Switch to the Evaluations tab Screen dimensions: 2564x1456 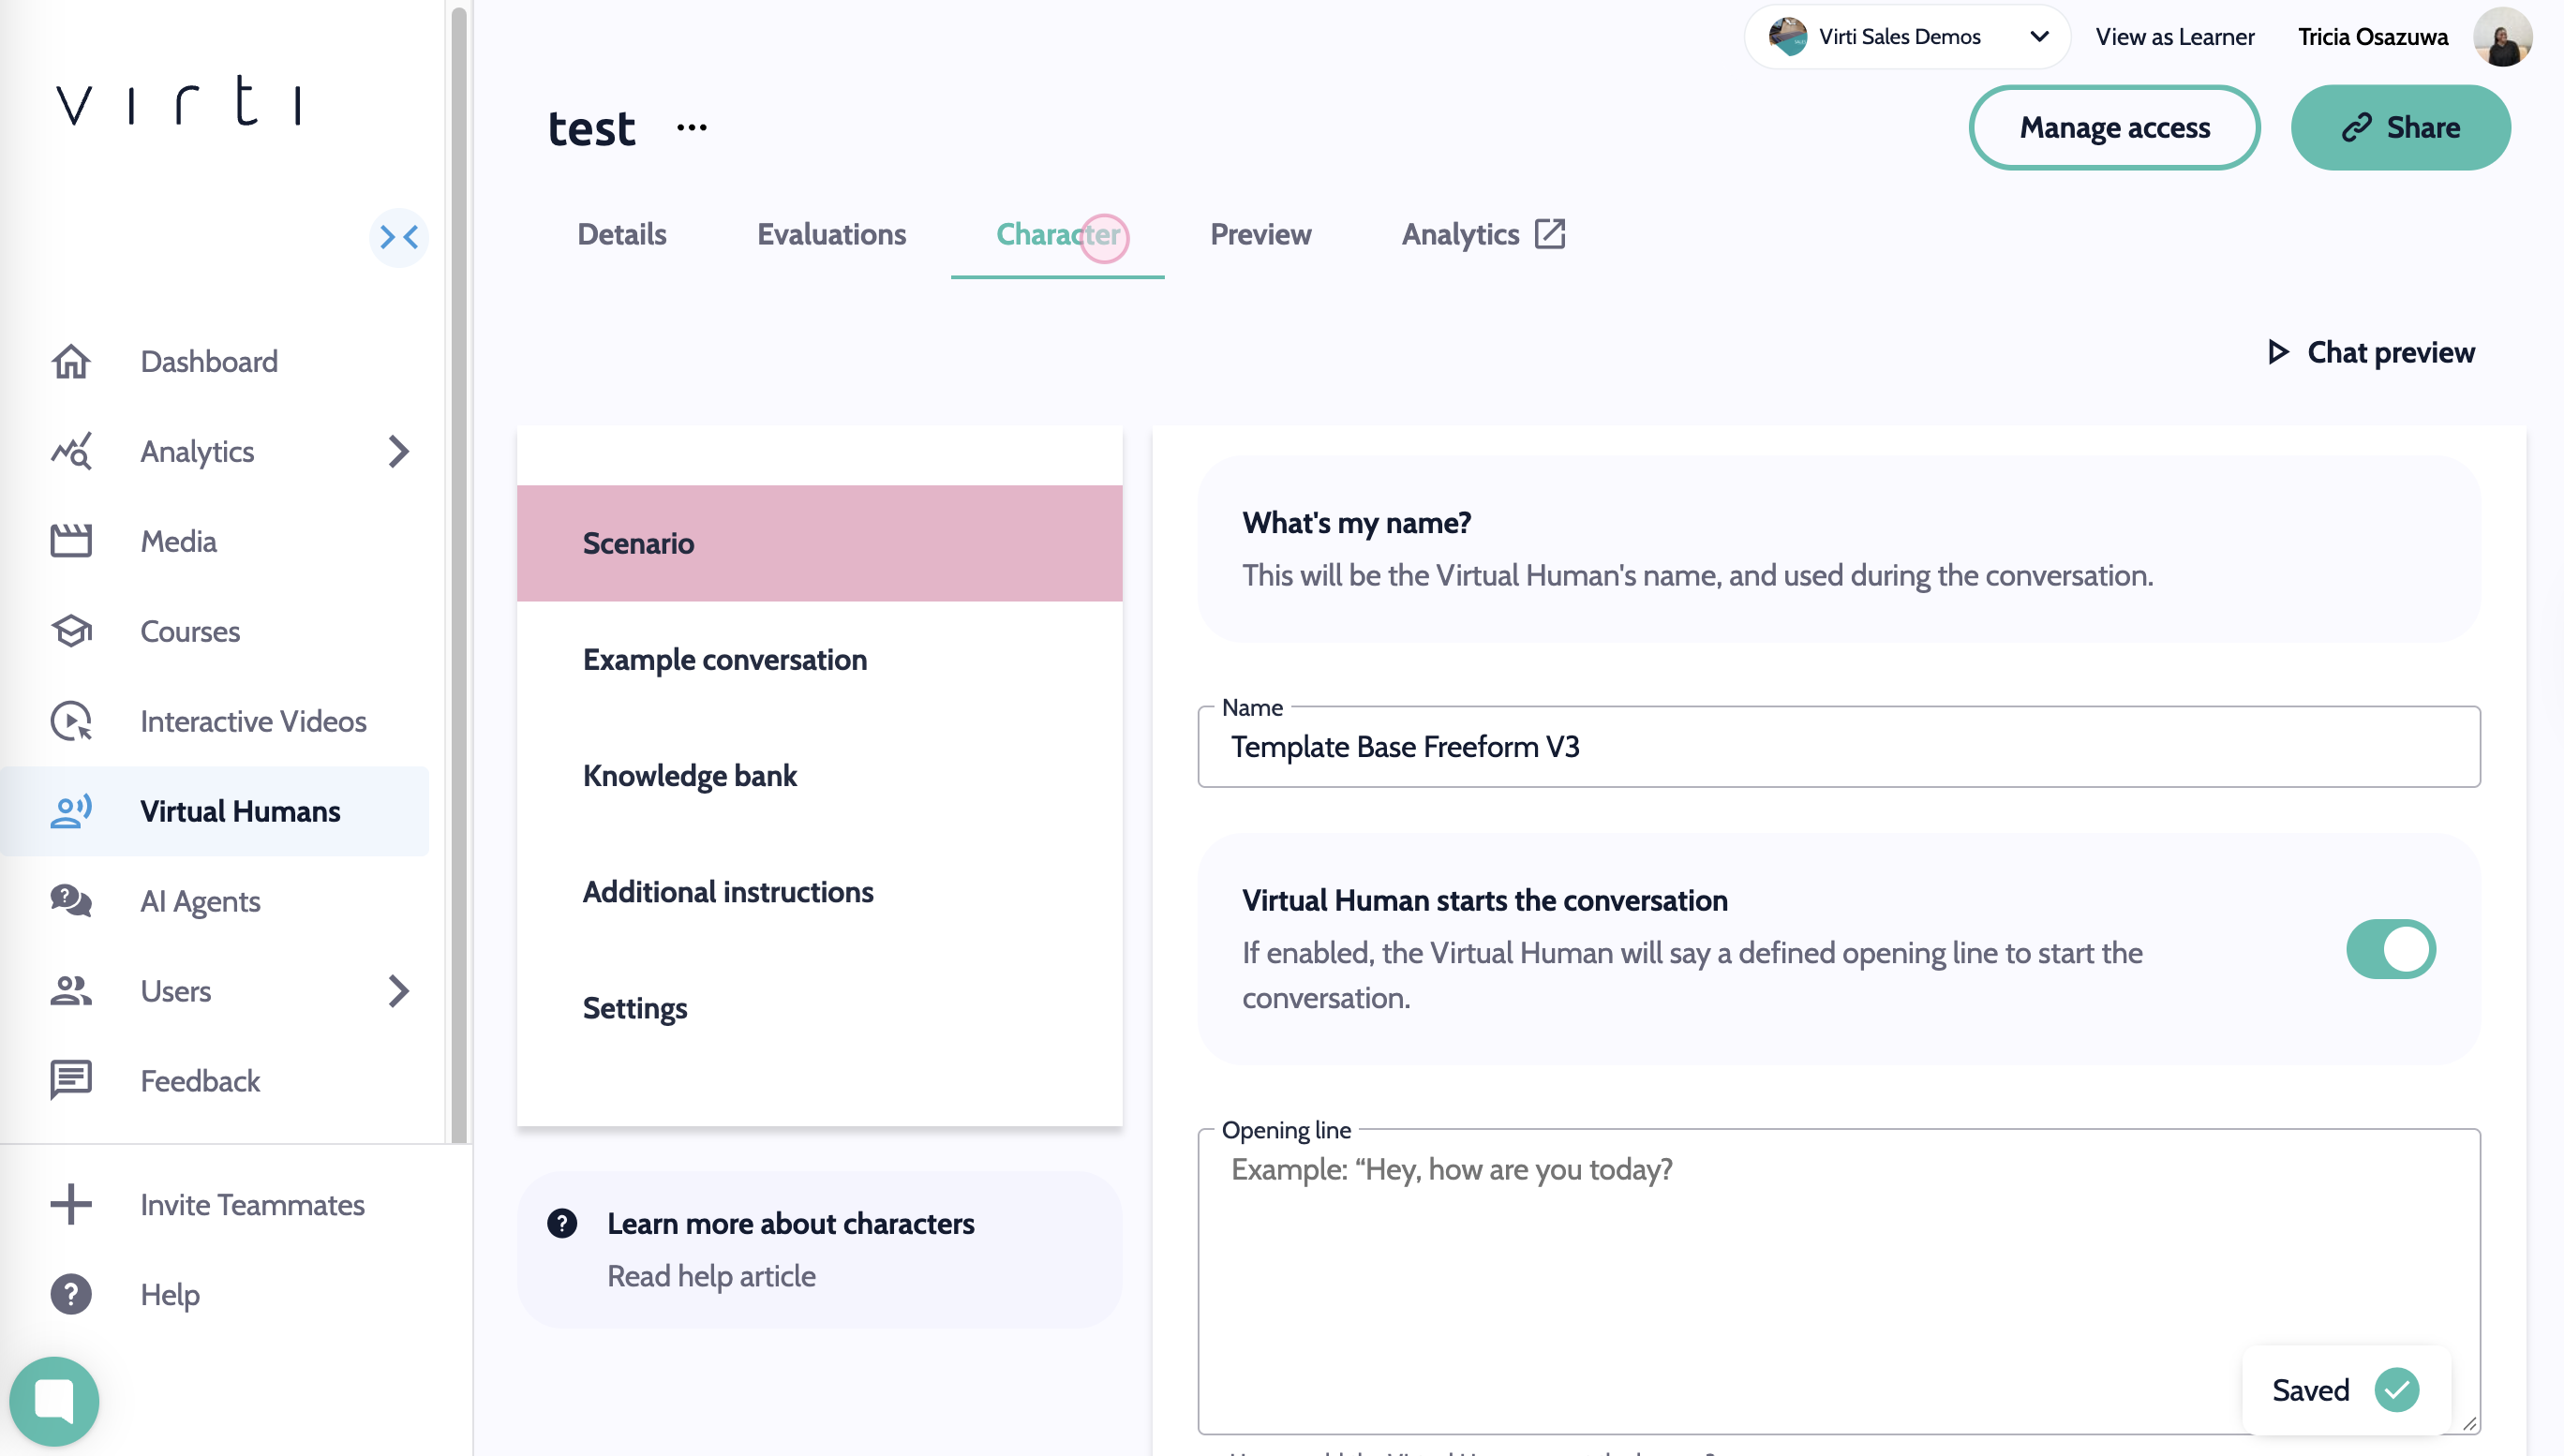[x=831, y=234]
